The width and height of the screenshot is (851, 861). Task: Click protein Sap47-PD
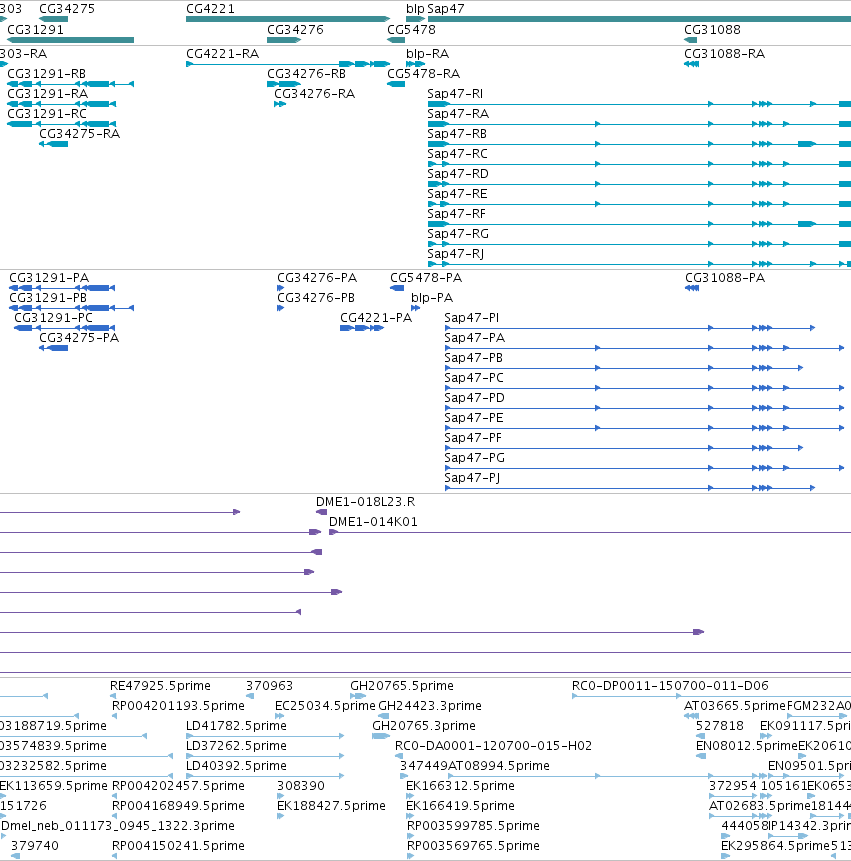[474, 398]
